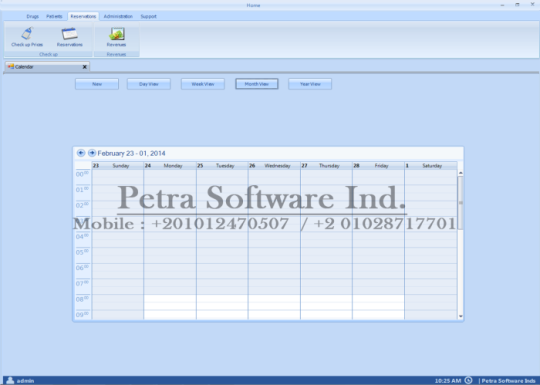Screen dimensions: 540x385
Task: Switch to Week View
Action: [203, 84]
